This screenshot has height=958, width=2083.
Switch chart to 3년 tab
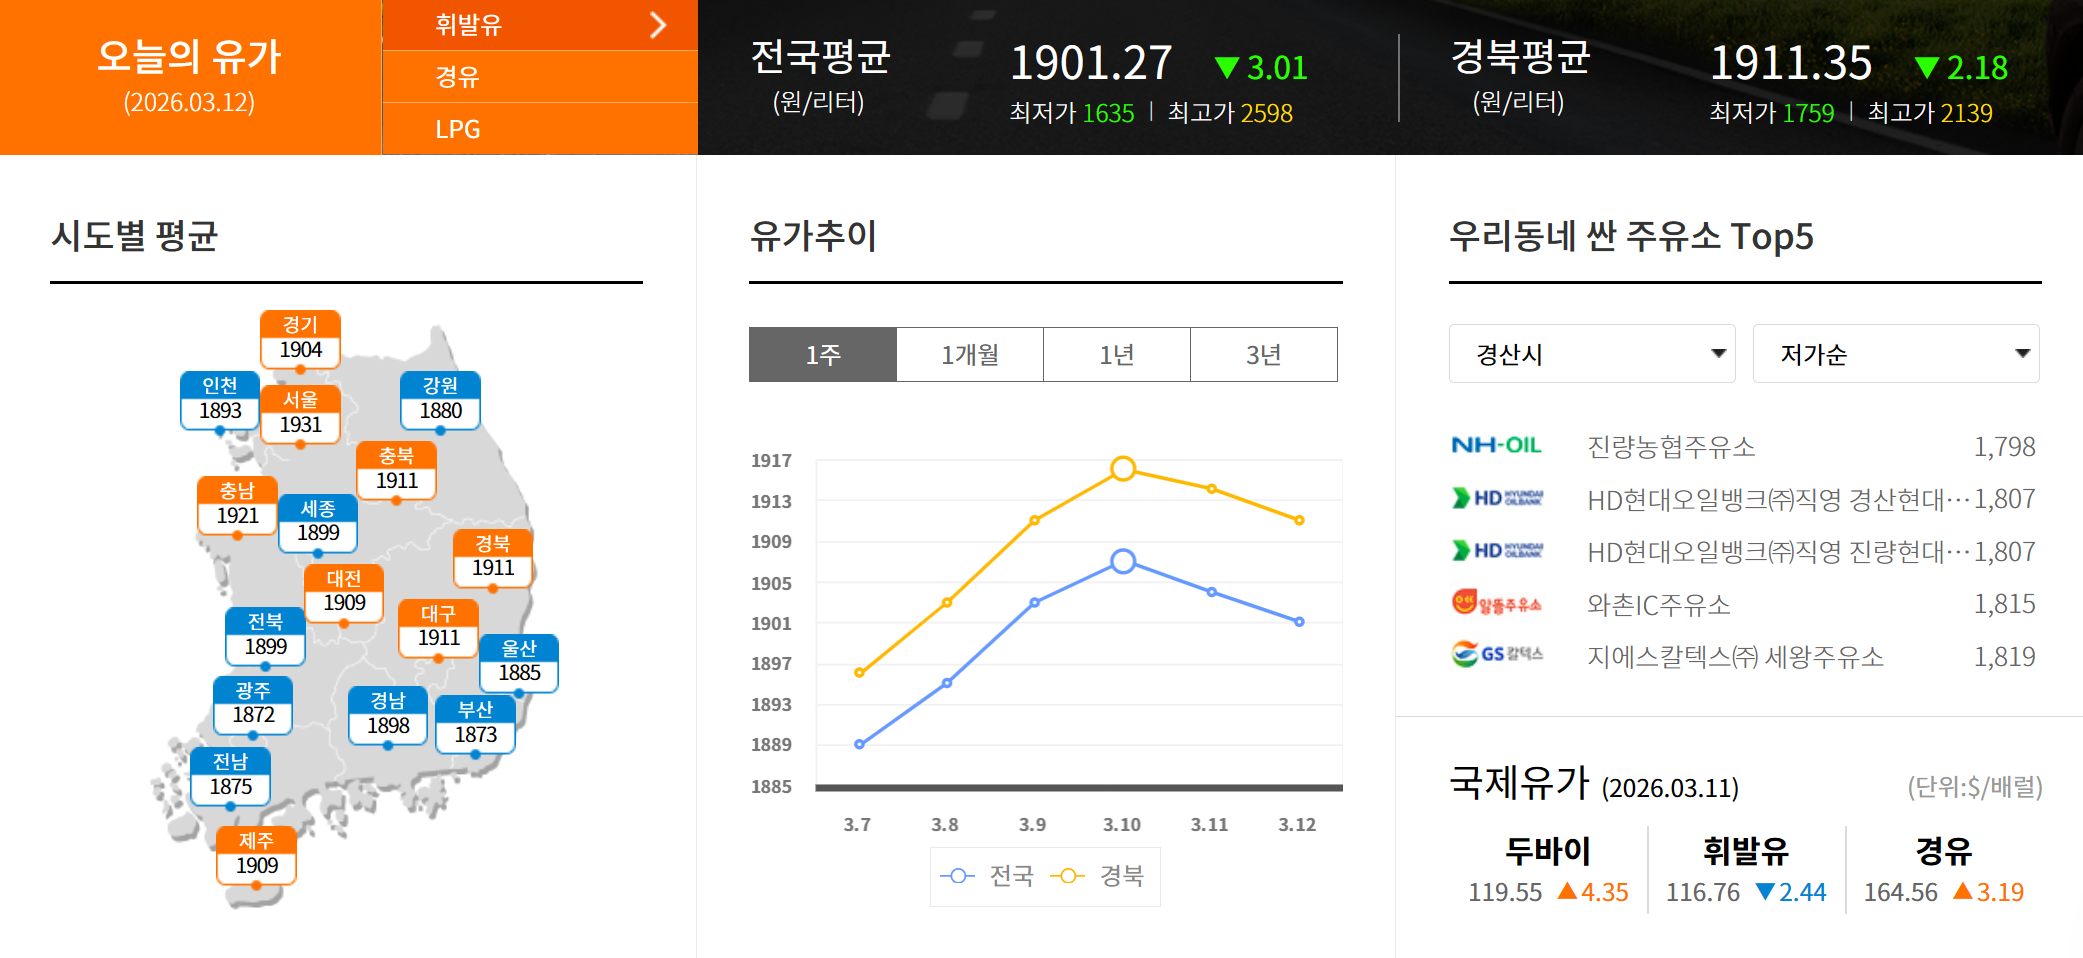pos(1264,354)
